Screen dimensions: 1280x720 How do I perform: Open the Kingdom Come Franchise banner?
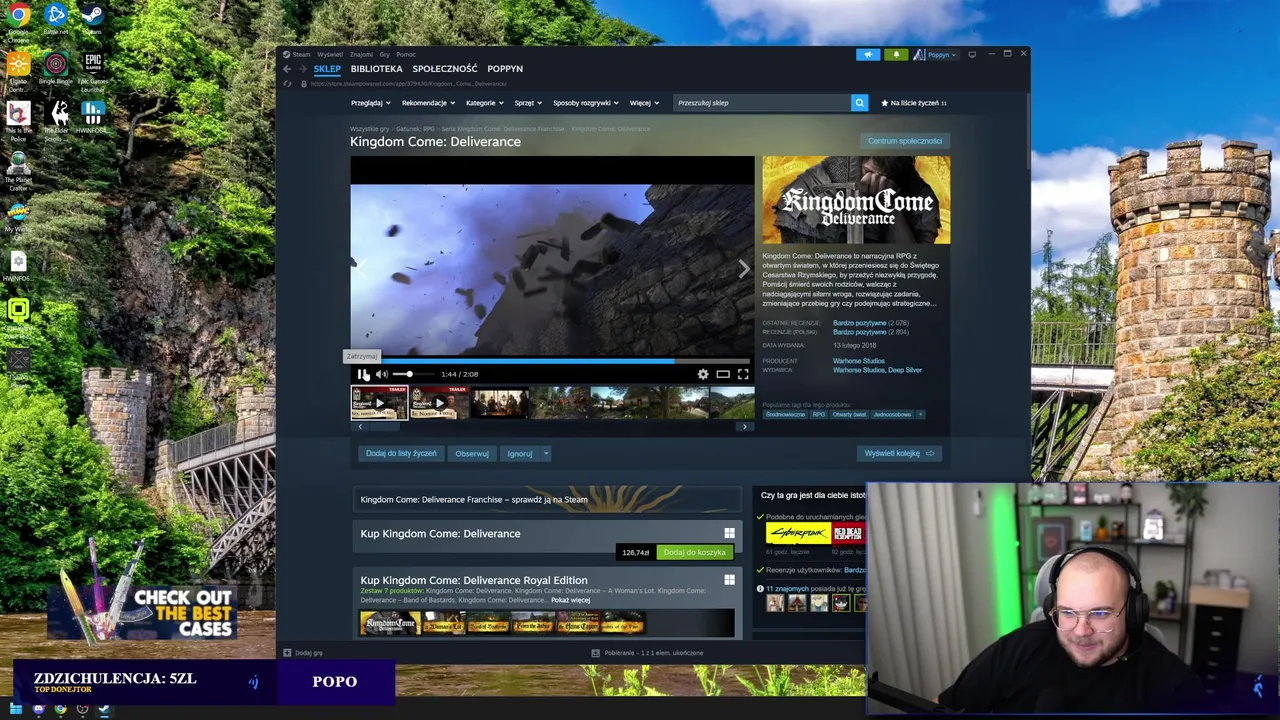tap(547, 499)
